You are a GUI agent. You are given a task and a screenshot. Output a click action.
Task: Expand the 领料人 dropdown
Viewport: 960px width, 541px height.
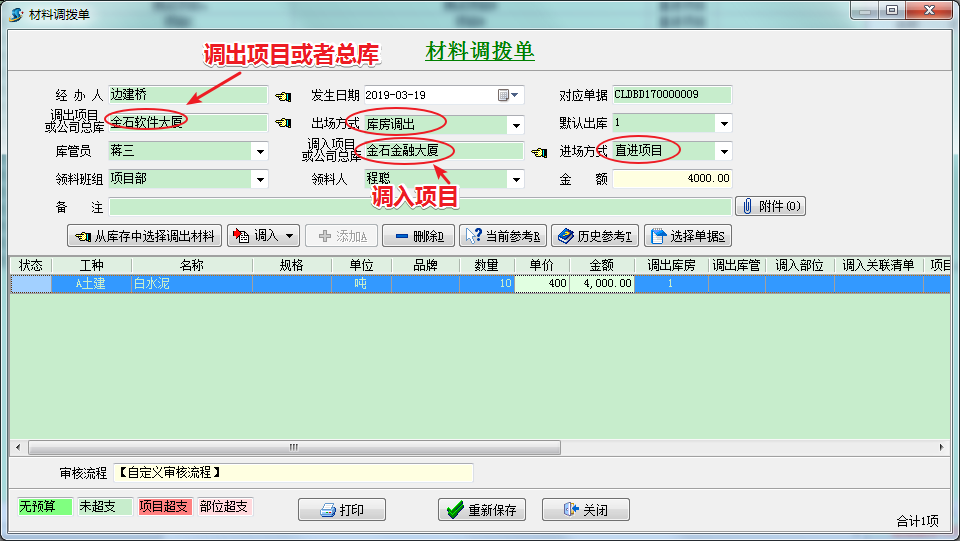(516, 179)
